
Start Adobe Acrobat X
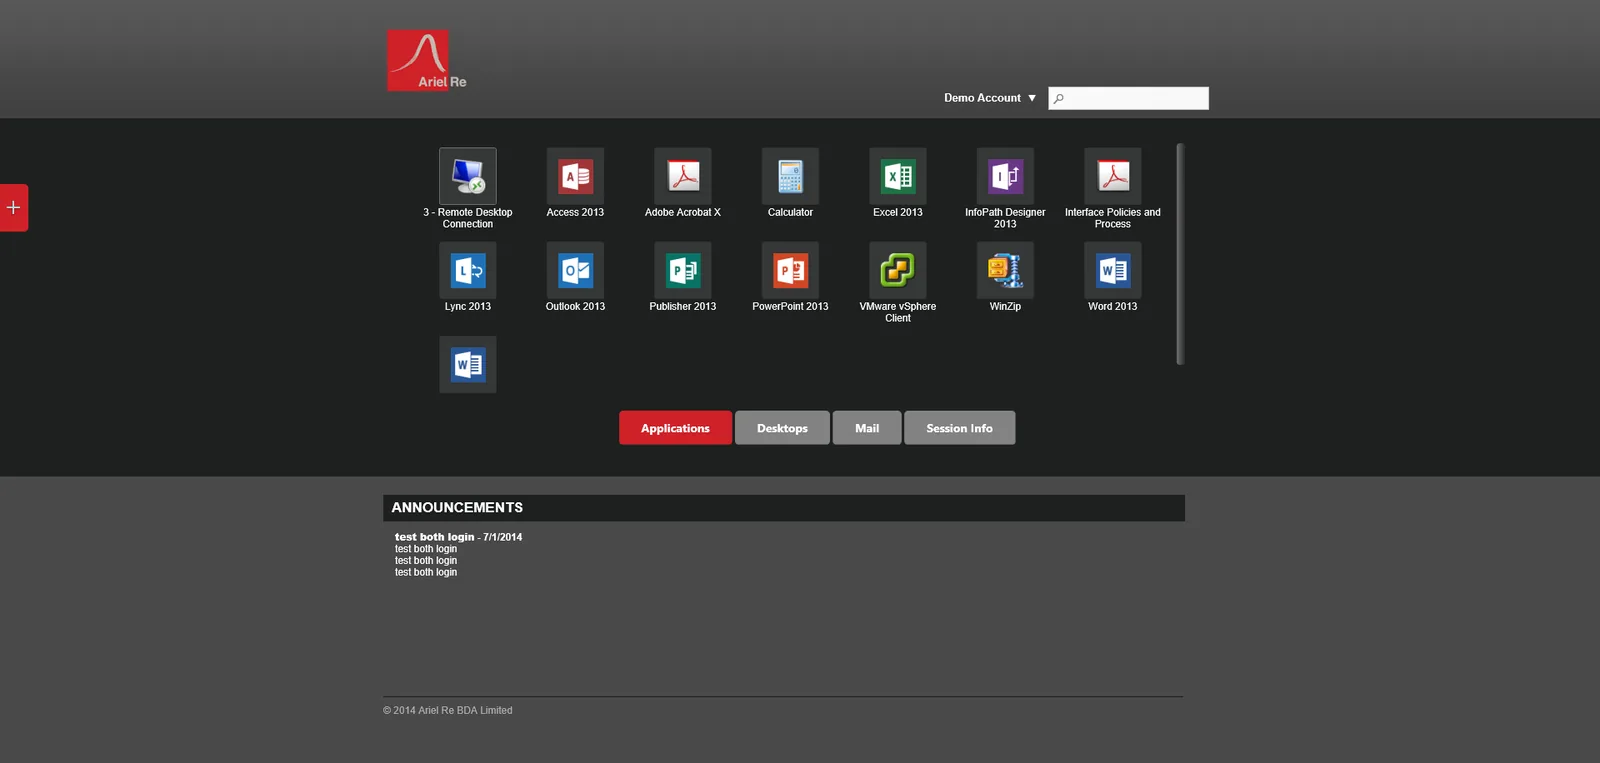click(683, 177)
